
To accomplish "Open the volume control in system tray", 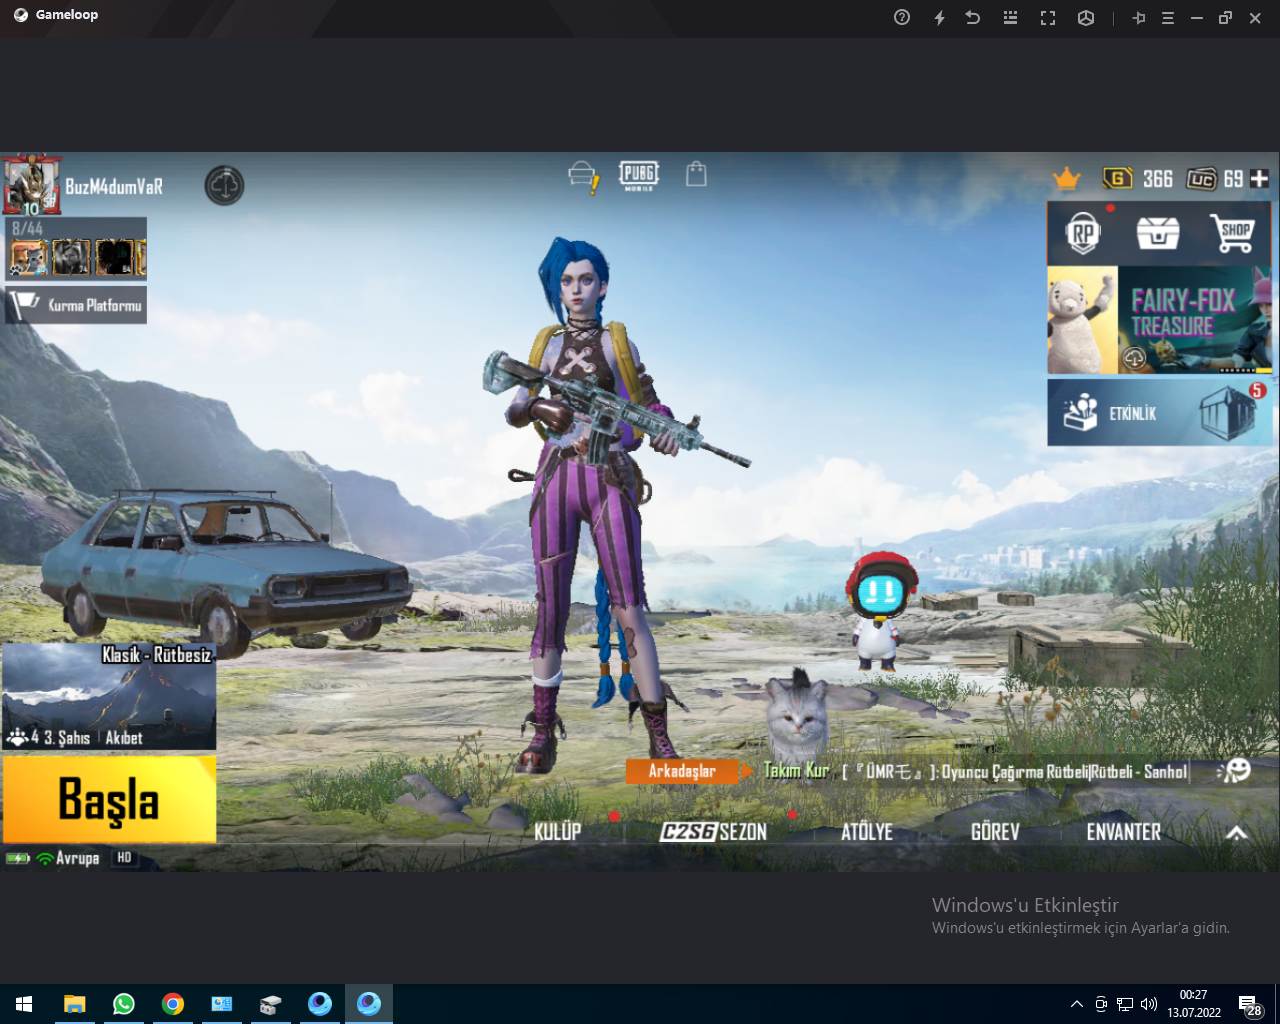I will [x=1149, y=1004].
